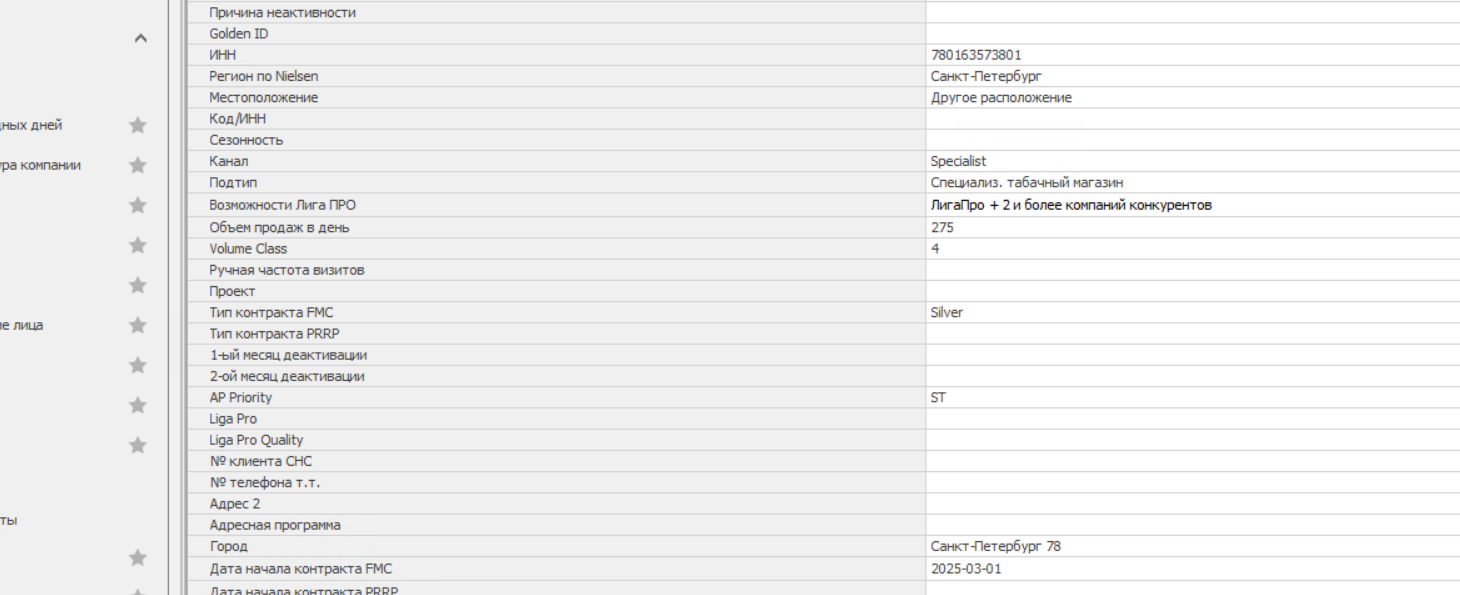Open the 'ые лица' sidebar item
The height and width of the screenshot is (595, 1460).
pos(22,325)
